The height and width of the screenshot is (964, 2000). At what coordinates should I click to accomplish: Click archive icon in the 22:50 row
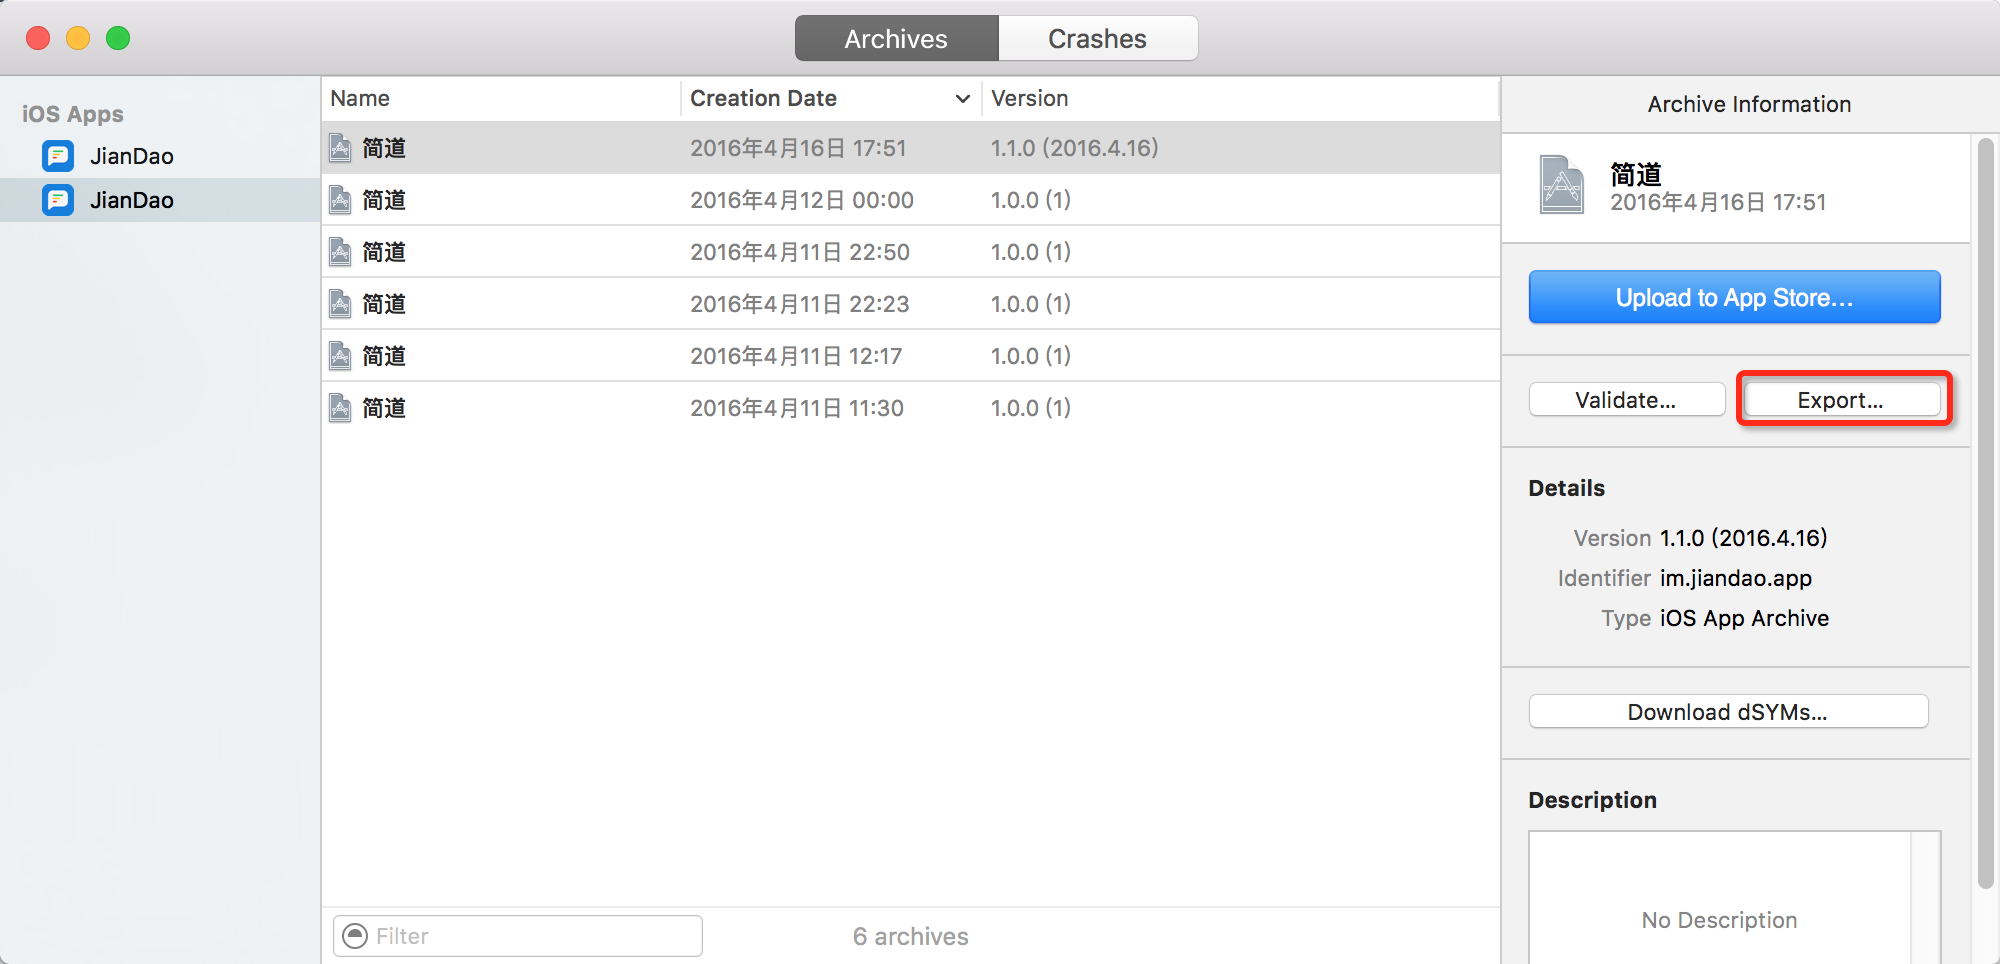[341, 252]
